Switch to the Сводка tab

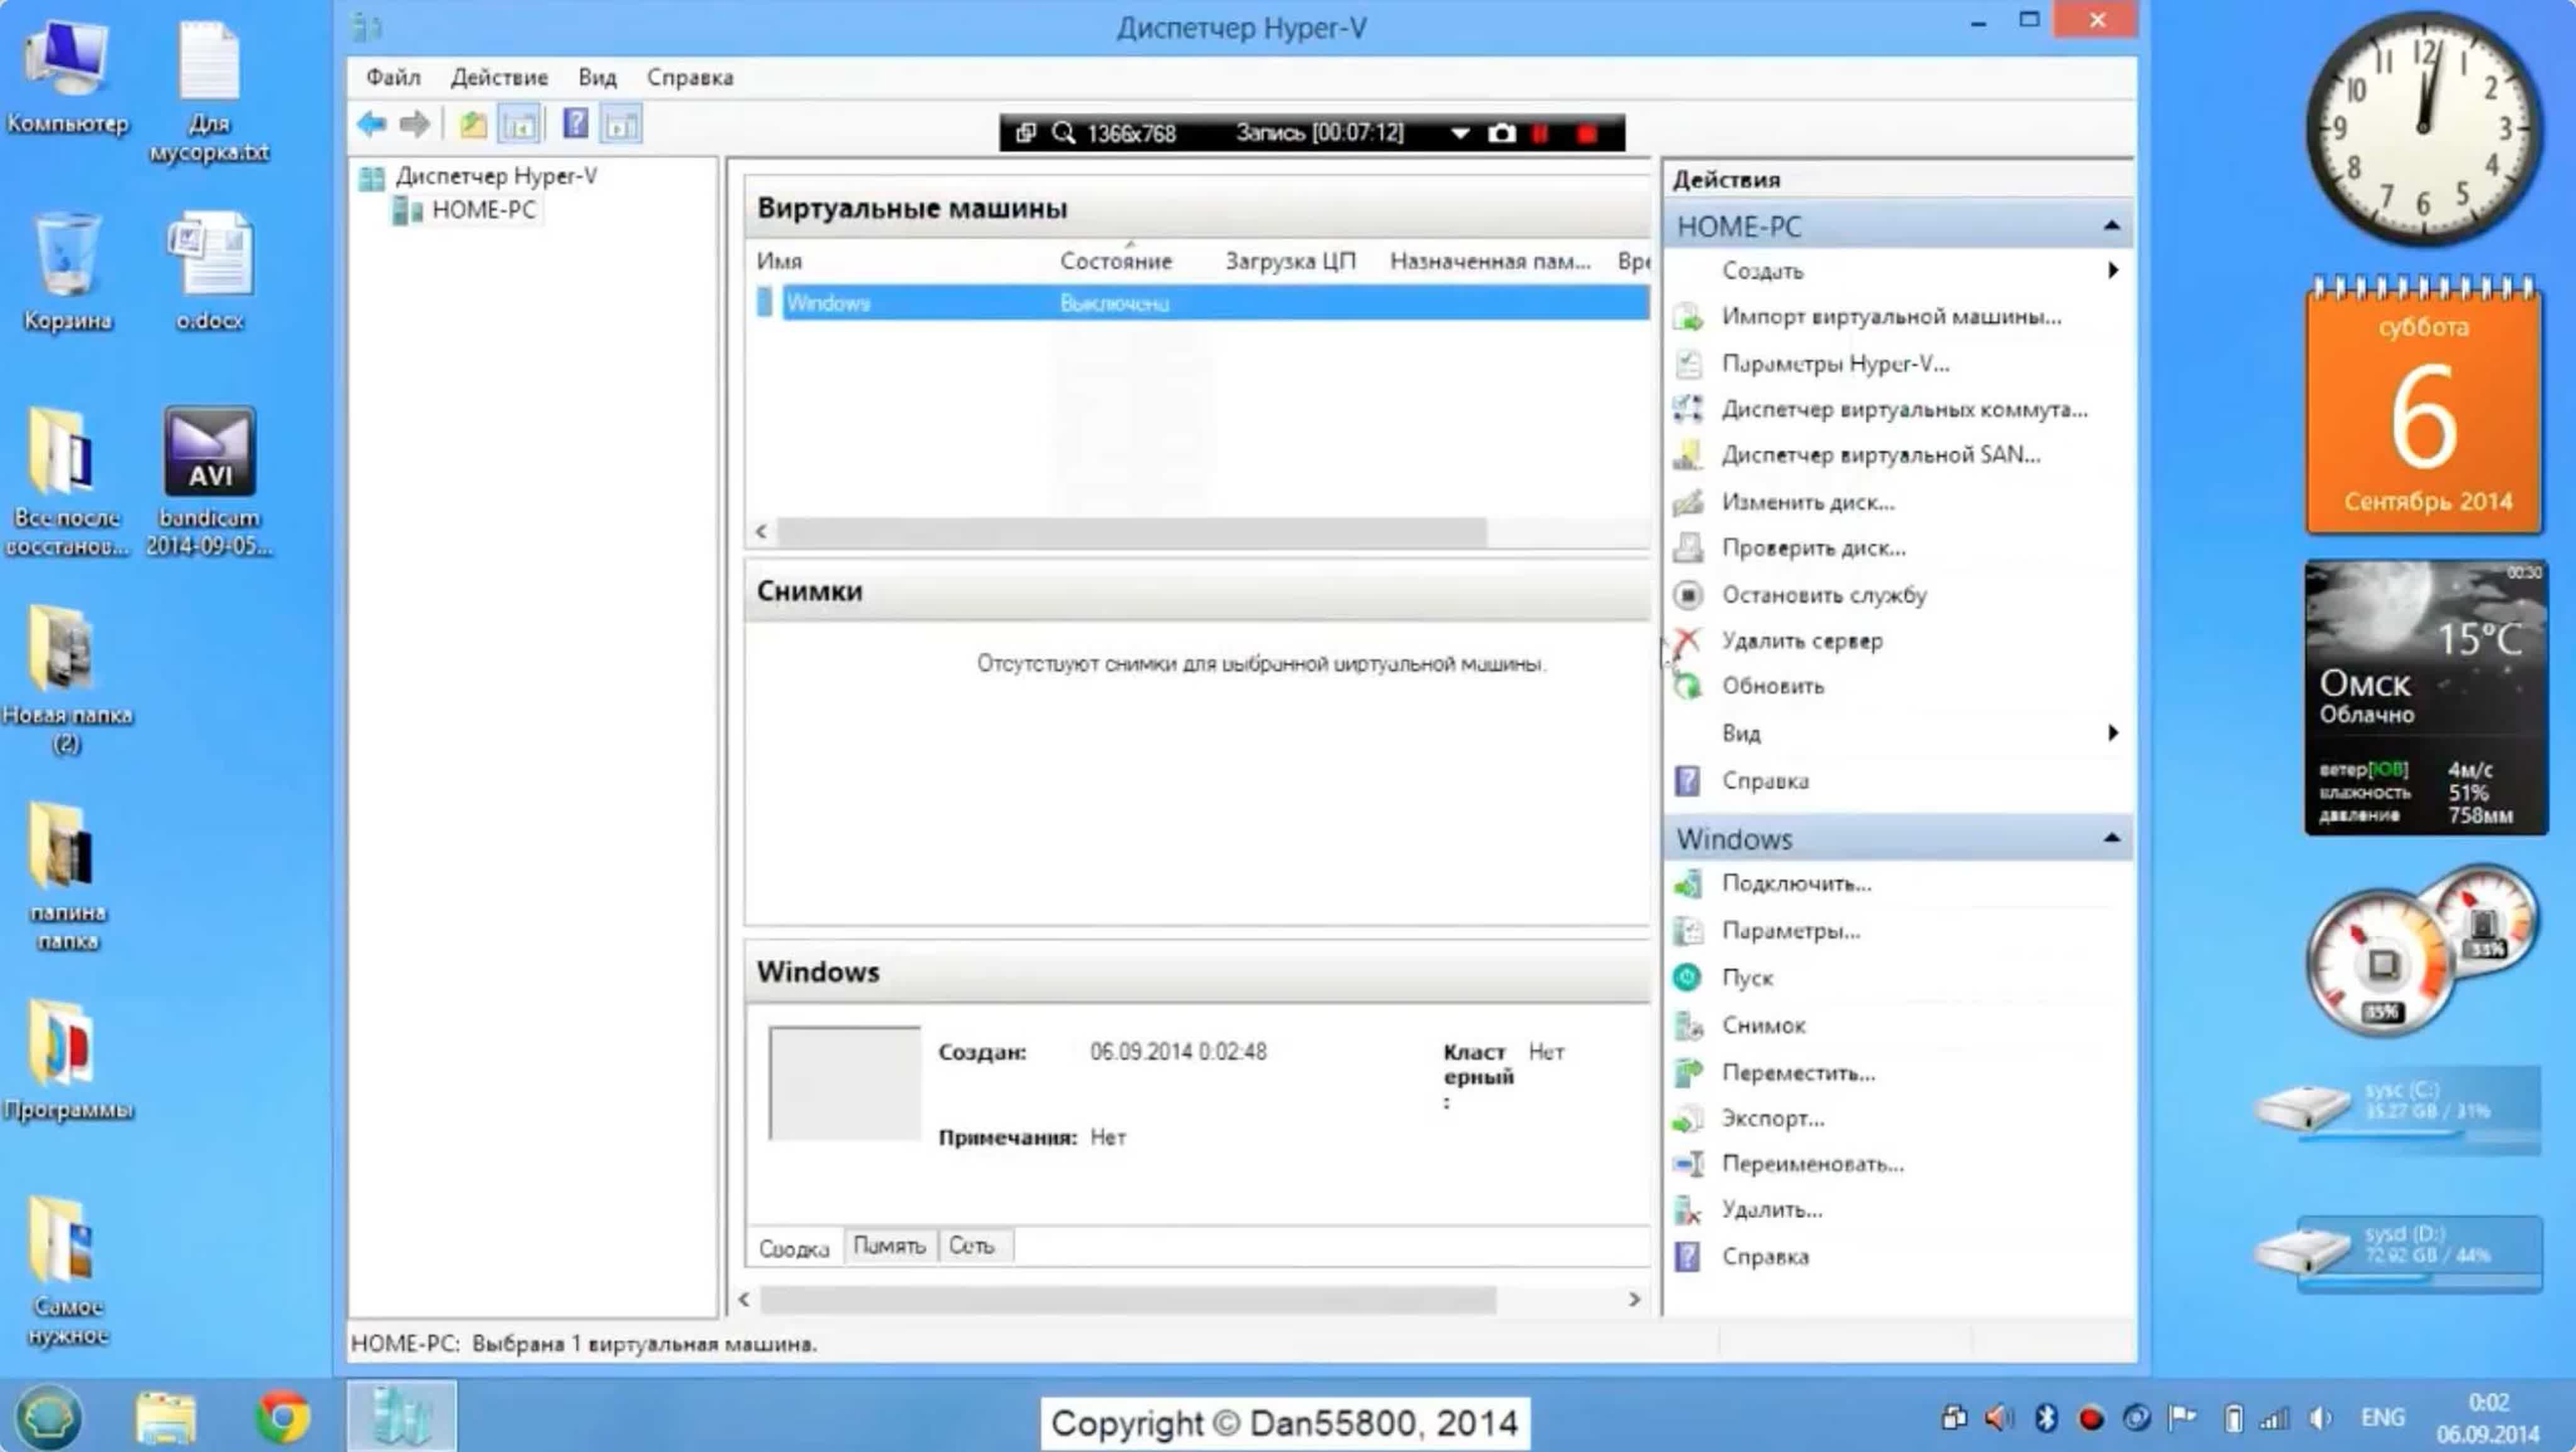click(794, 1248)
